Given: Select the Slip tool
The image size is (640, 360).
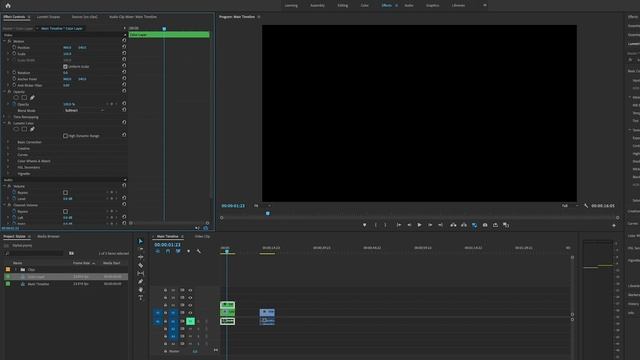Looking at the screenshot, I should click(x=141, y=273).
